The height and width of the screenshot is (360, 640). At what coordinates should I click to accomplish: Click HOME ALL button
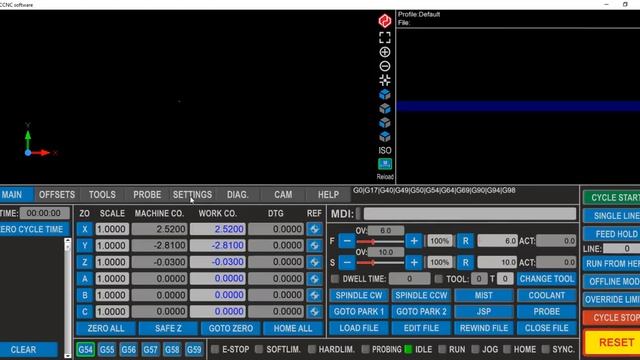tap(293, 328)
